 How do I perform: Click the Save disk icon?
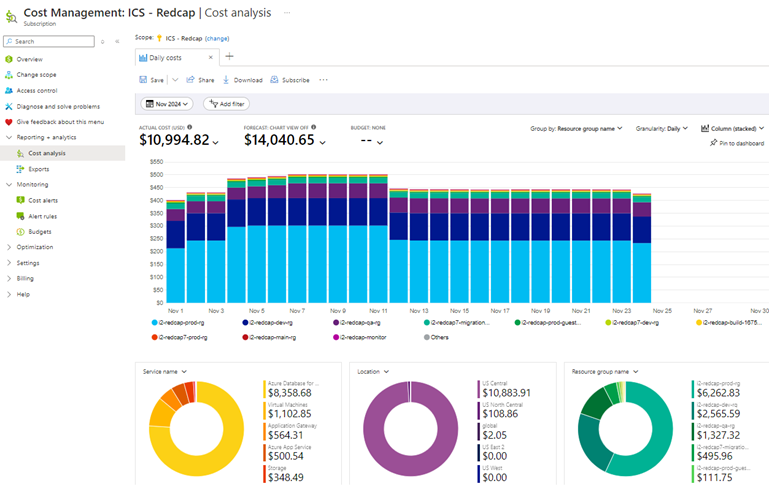click(x=143, y=79)
